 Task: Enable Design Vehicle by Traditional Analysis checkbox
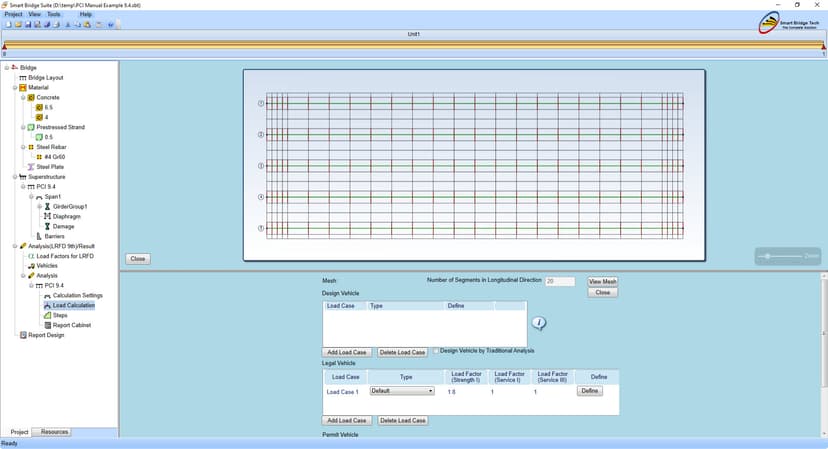tap(436, 351)
